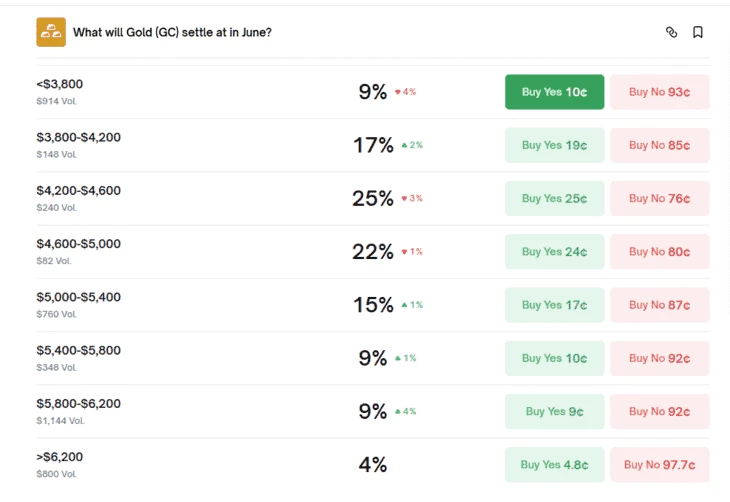This screenshot has width=730, height=502.
Task: Buy Yes at 10¢ for $5,400-$5,800
Action: click(554, 358)
